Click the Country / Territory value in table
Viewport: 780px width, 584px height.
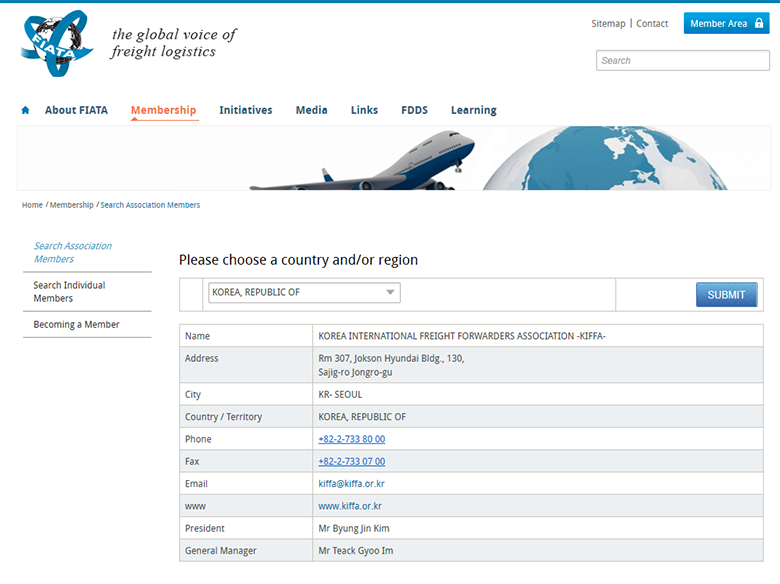coord(362,417)
